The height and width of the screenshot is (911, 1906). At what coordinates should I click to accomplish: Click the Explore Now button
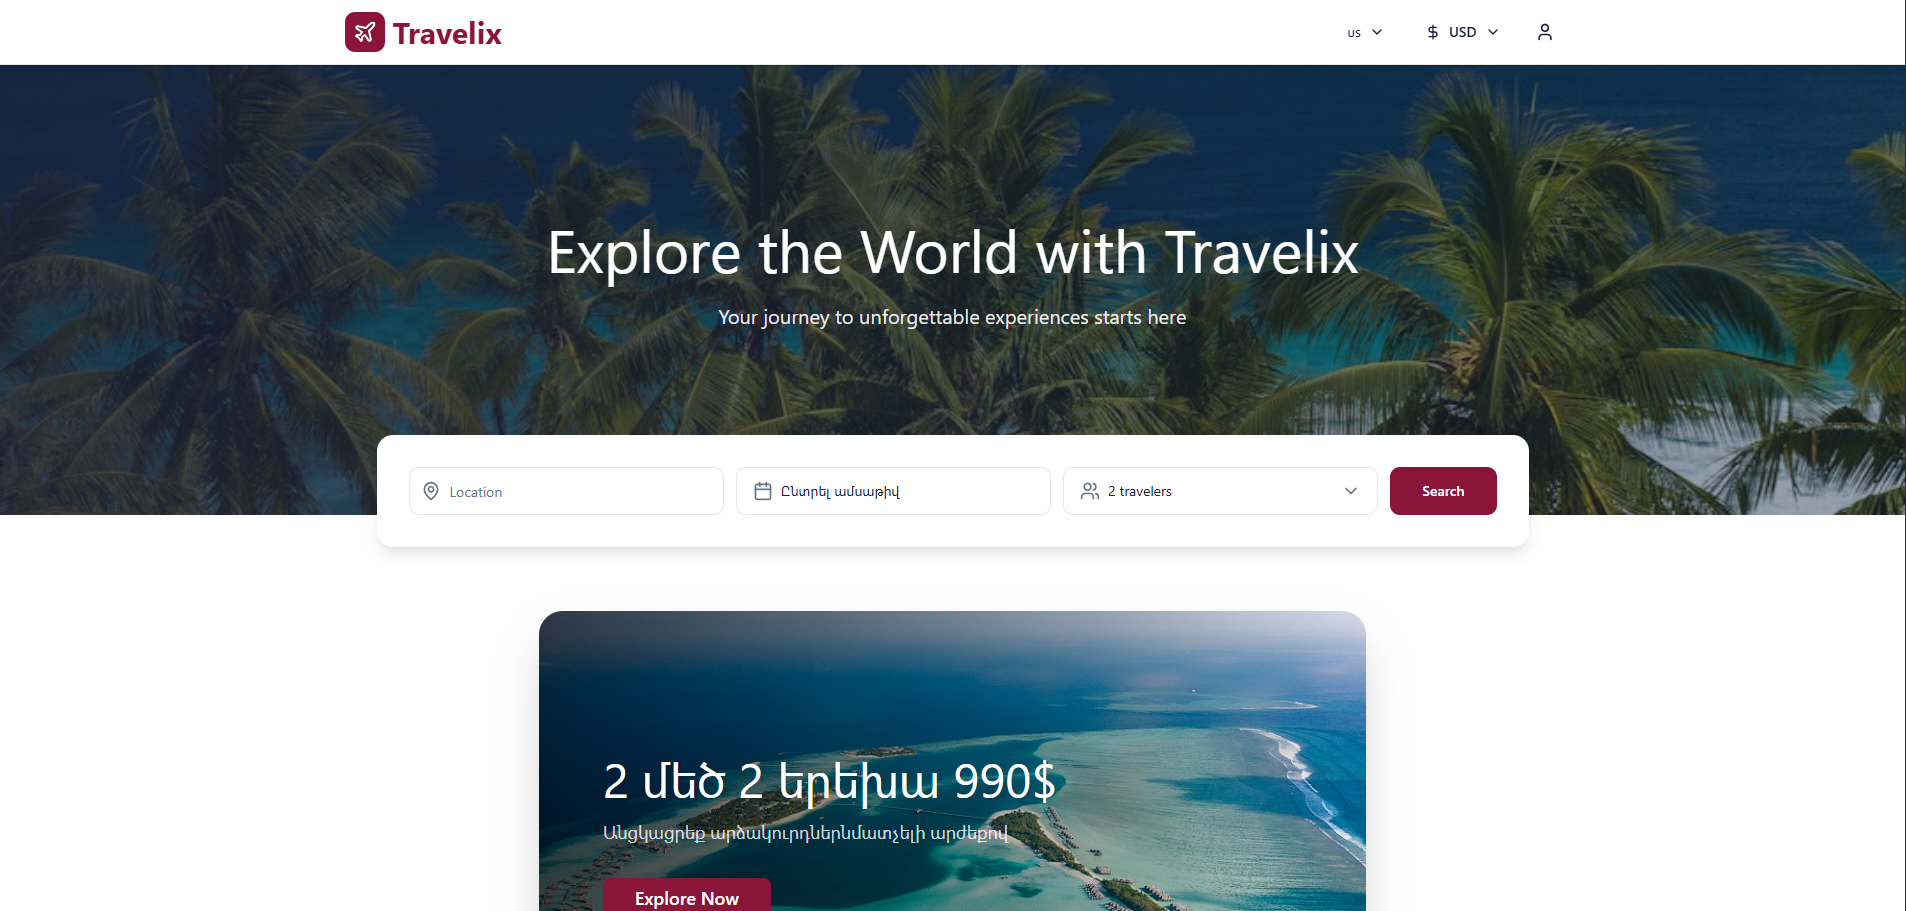click(687, 895)
